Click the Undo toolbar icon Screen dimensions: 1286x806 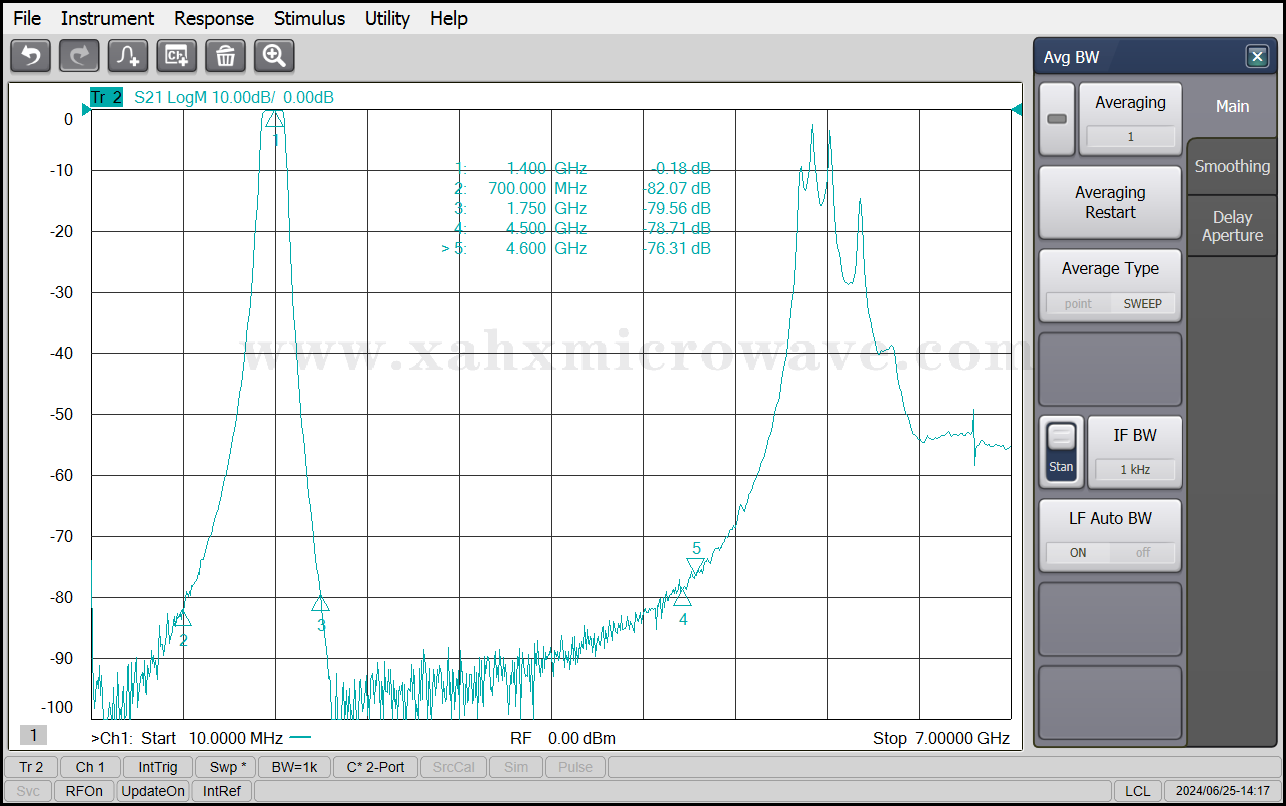tap(30, 56)
